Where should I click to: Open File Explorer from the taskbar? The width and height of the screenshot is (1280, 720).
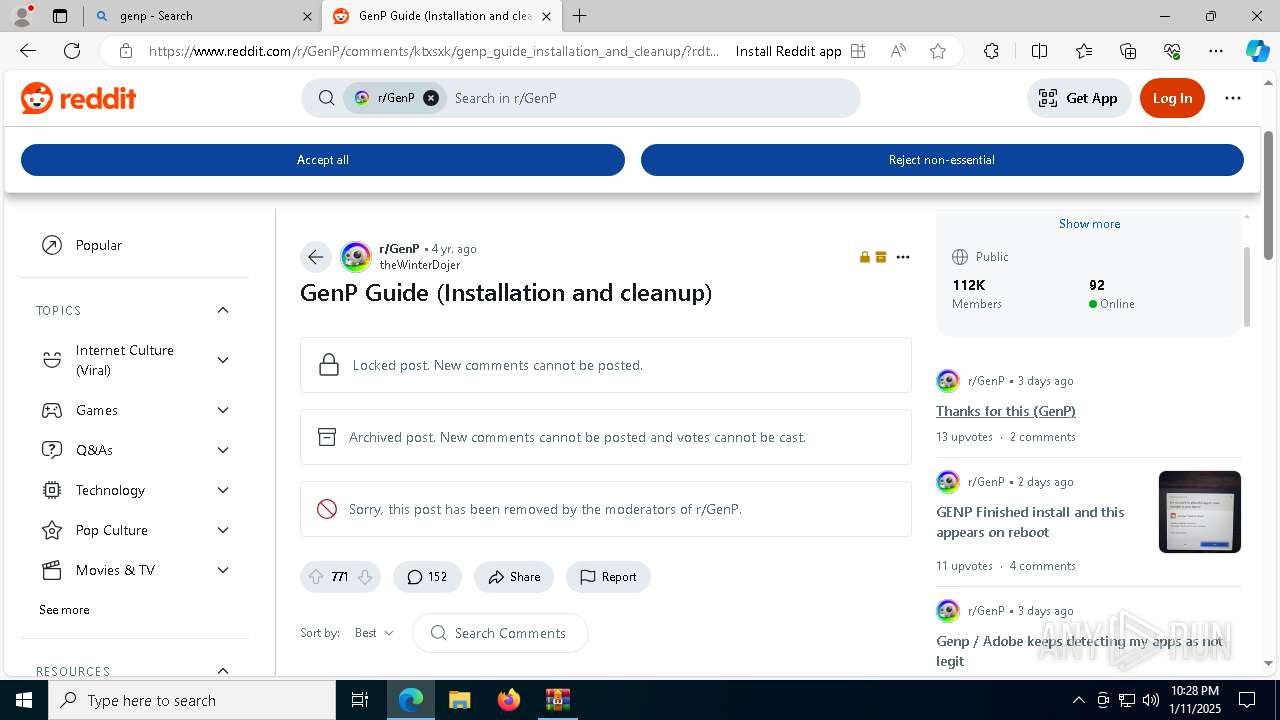click(460, 700)
